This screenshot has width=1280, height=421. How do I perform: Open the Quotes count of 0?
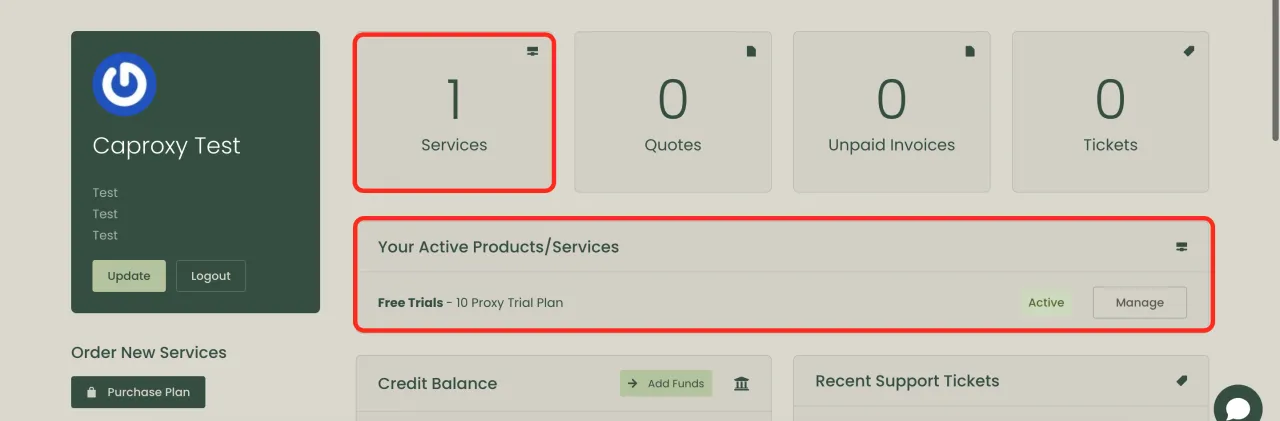672,101
